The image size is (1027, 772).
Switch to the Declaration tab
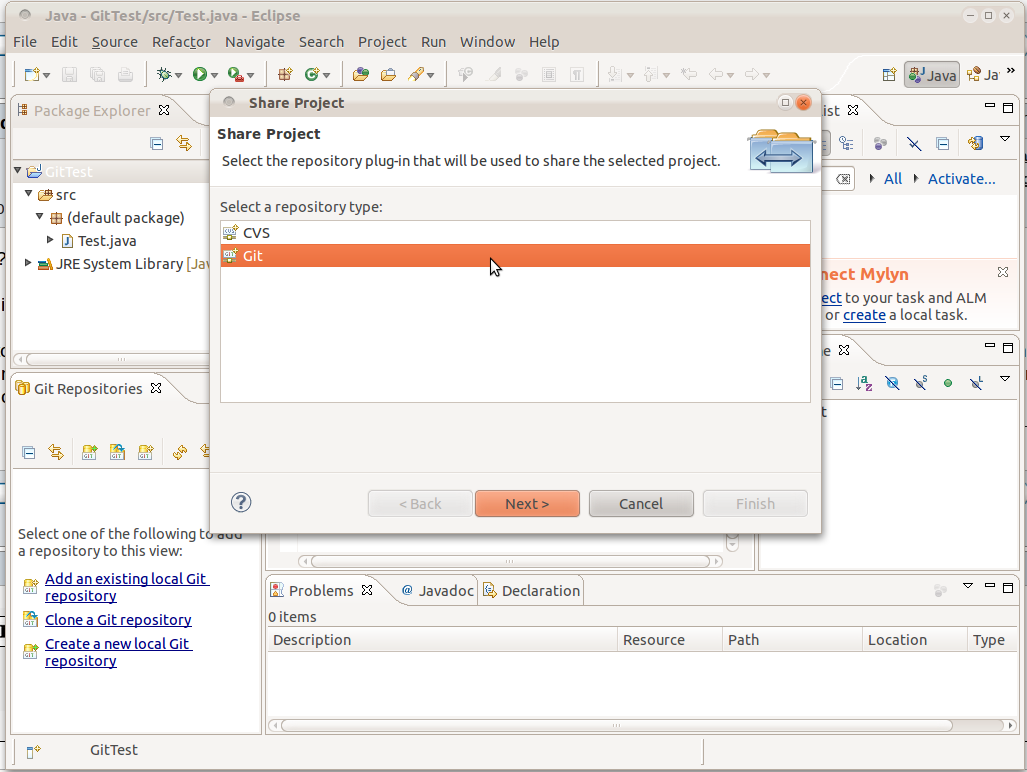click(531, 591)
